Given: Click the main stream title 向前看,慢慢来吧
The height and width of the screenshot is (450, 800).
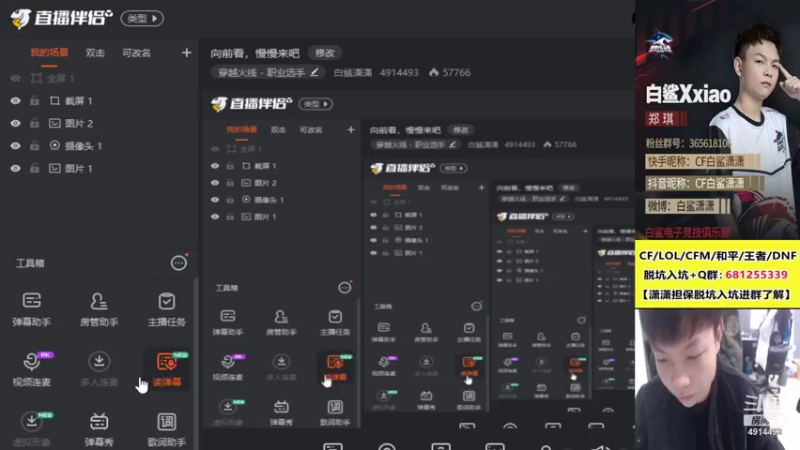Looking at the screenshot, I should pyautogui.click(x=255, y=53).
